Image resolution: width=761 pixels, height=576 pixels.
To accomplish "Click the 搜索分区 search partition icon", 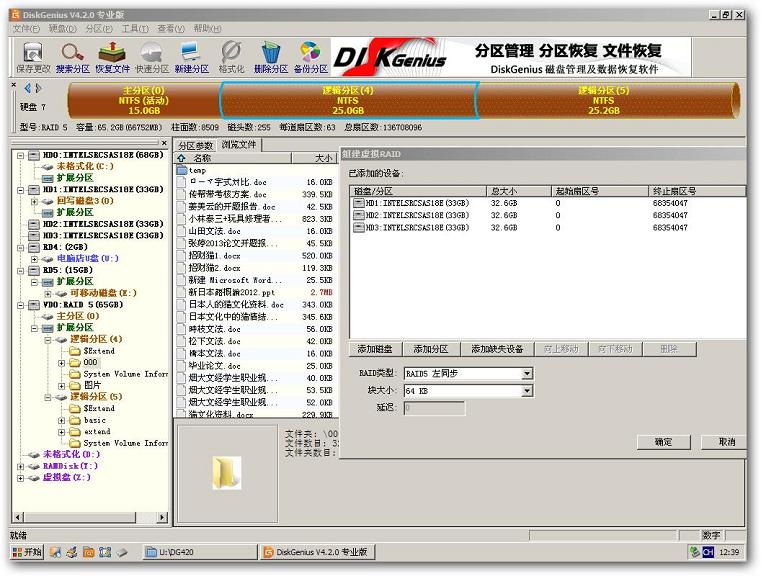I will [72, 57].
